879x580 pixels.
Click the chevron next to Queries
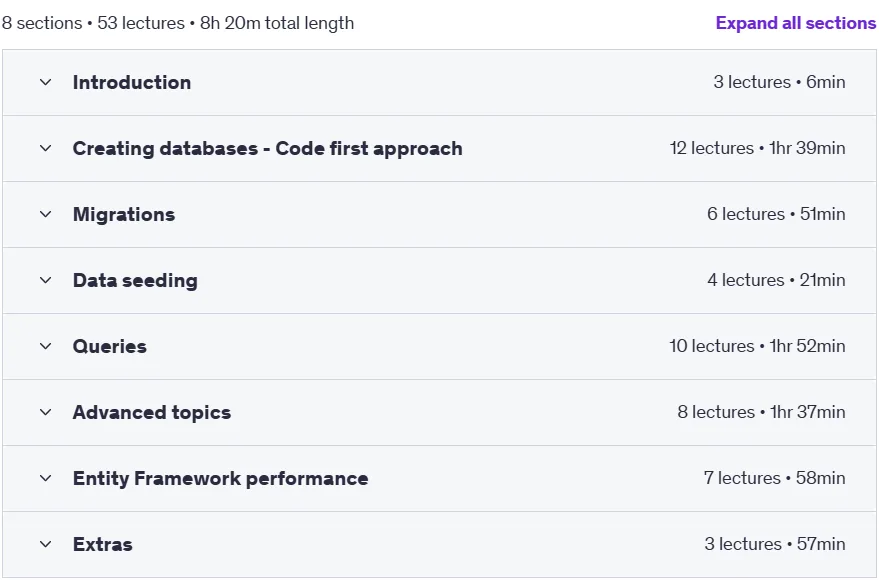click(x=45, y=346)
